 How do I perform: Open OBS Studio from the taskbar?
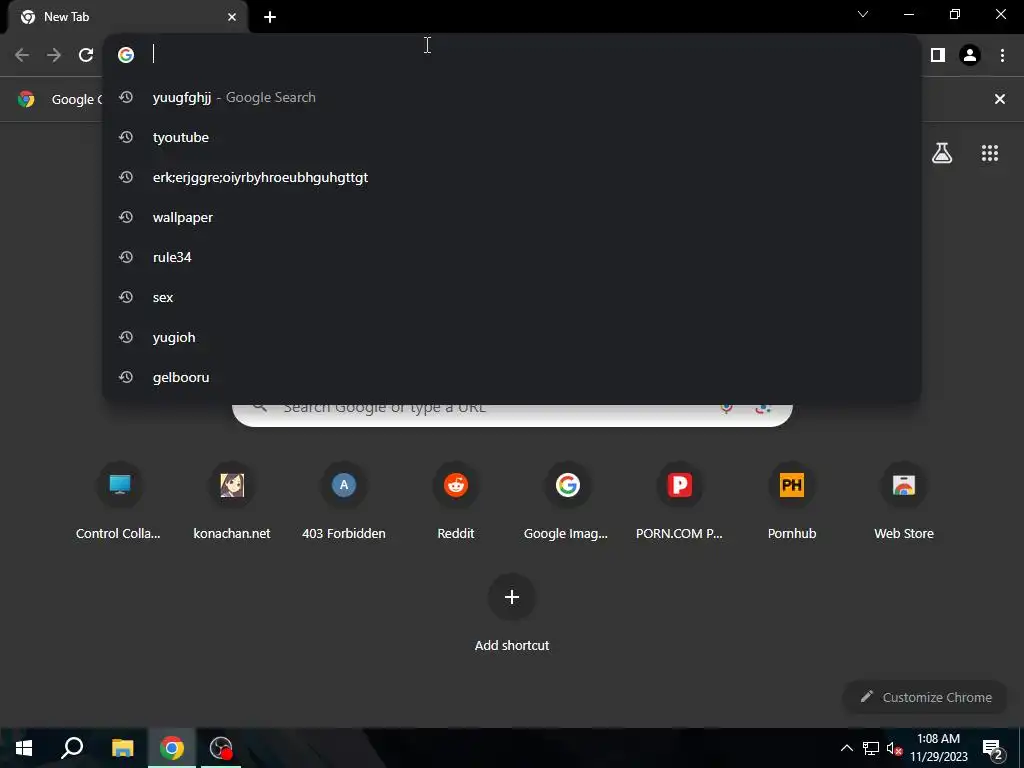click(221, 748)
